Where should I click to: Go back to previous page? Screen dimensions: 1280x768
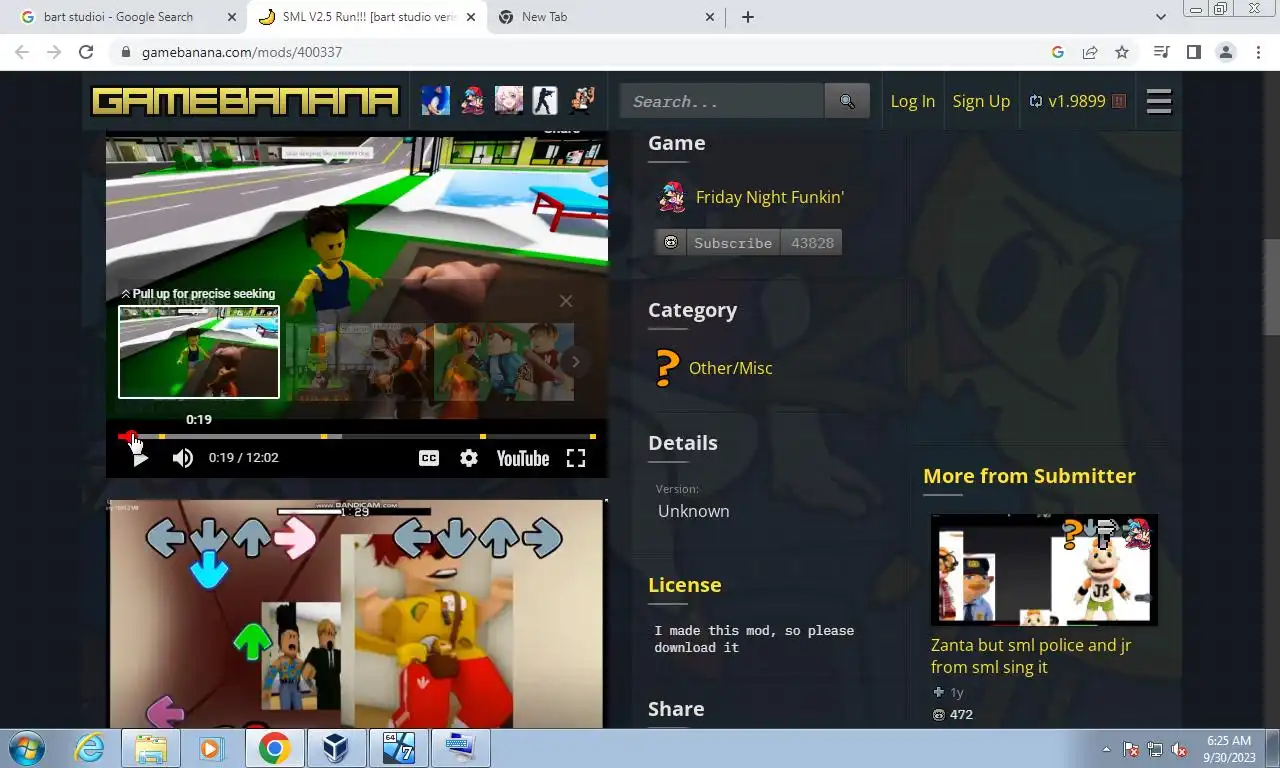pyautogui.click(x=22, y=52)
